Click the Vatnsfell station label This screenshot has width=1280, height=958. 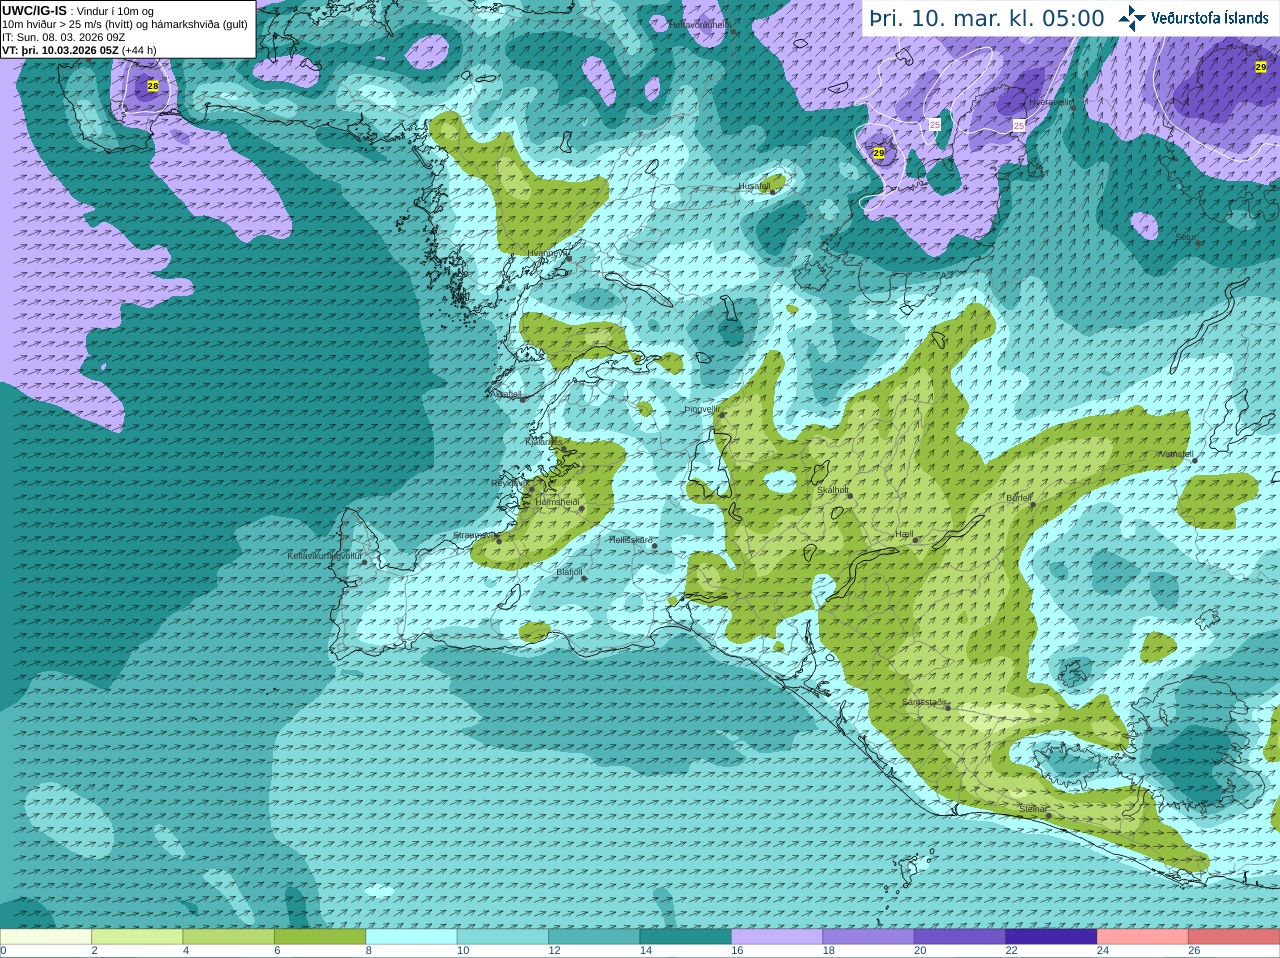[1176, 454]
